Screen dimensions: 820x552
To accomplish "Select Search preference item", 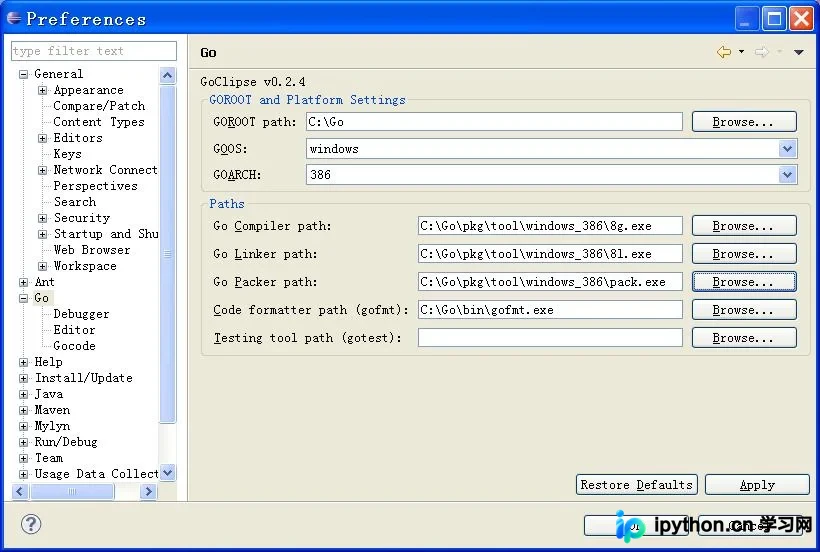I will point(75,202).
